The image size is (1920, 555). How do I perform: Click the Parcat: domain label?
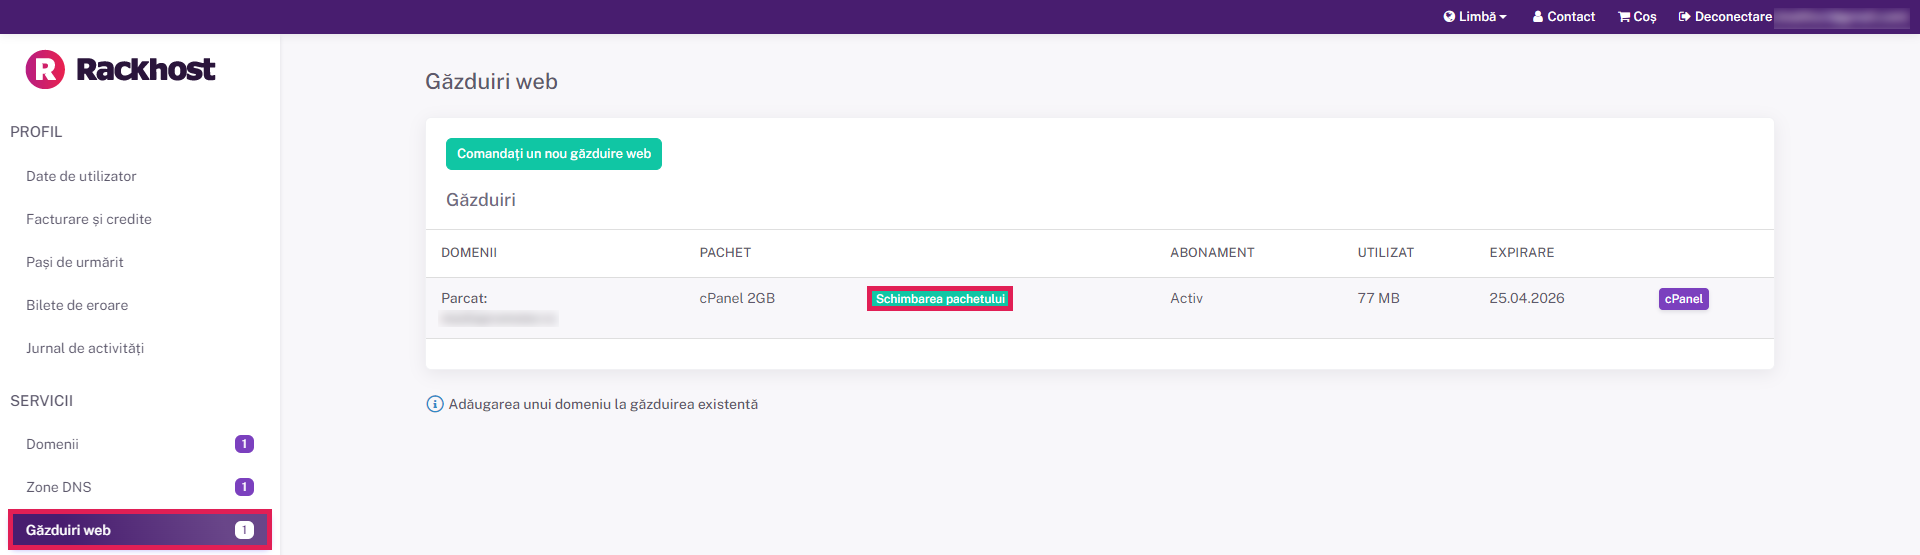click(x=464, y=298)
